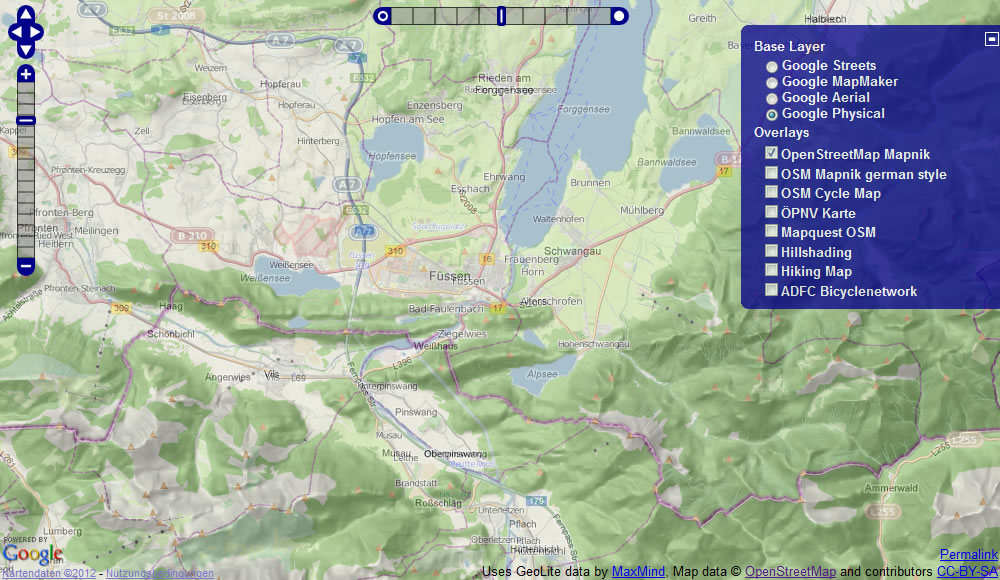Enable the Hiking Map overlay

[x=772, y=271]
